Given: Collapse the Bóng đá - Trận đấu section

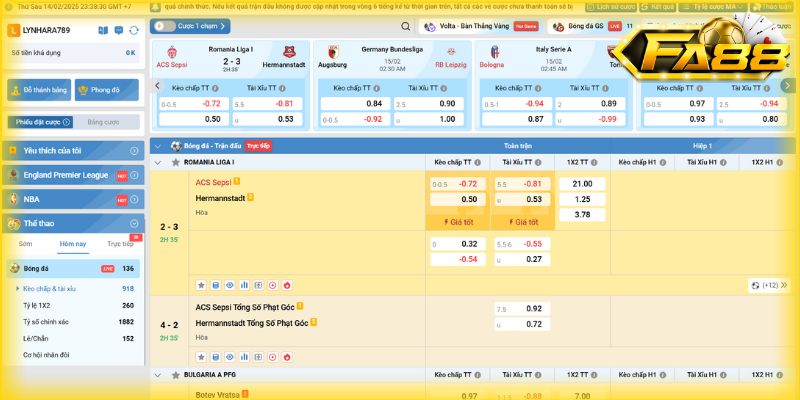Looking at the screenshot, I should [x=158, y=146].
